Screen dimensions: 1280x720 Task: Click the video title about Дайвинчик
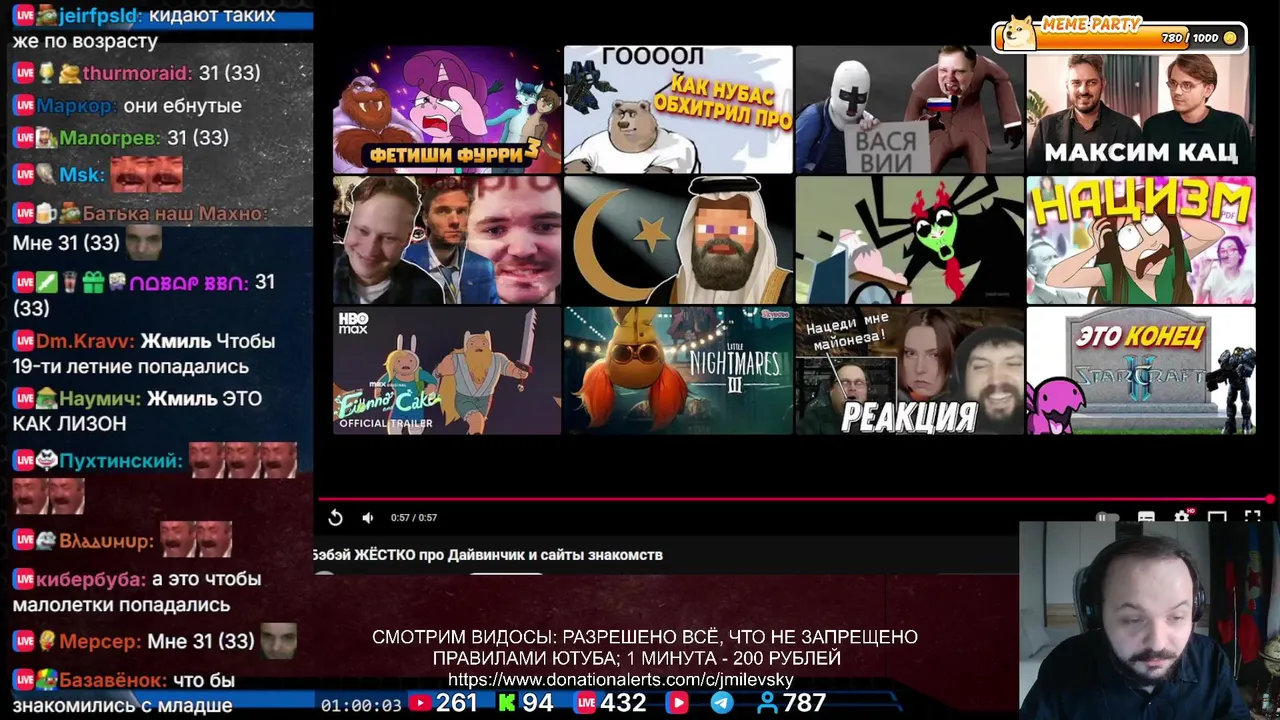487,555
